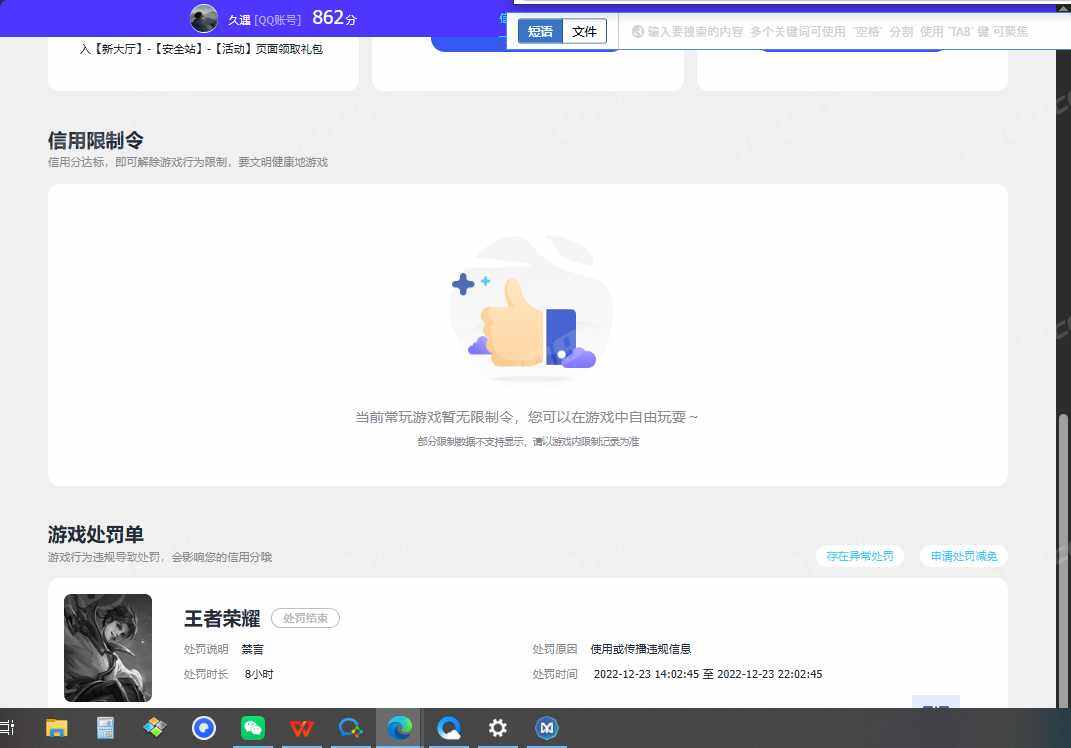1071x748 pixels.
Task: Launch the Calculator taskbar icon
Action: (x=105, y=728)
